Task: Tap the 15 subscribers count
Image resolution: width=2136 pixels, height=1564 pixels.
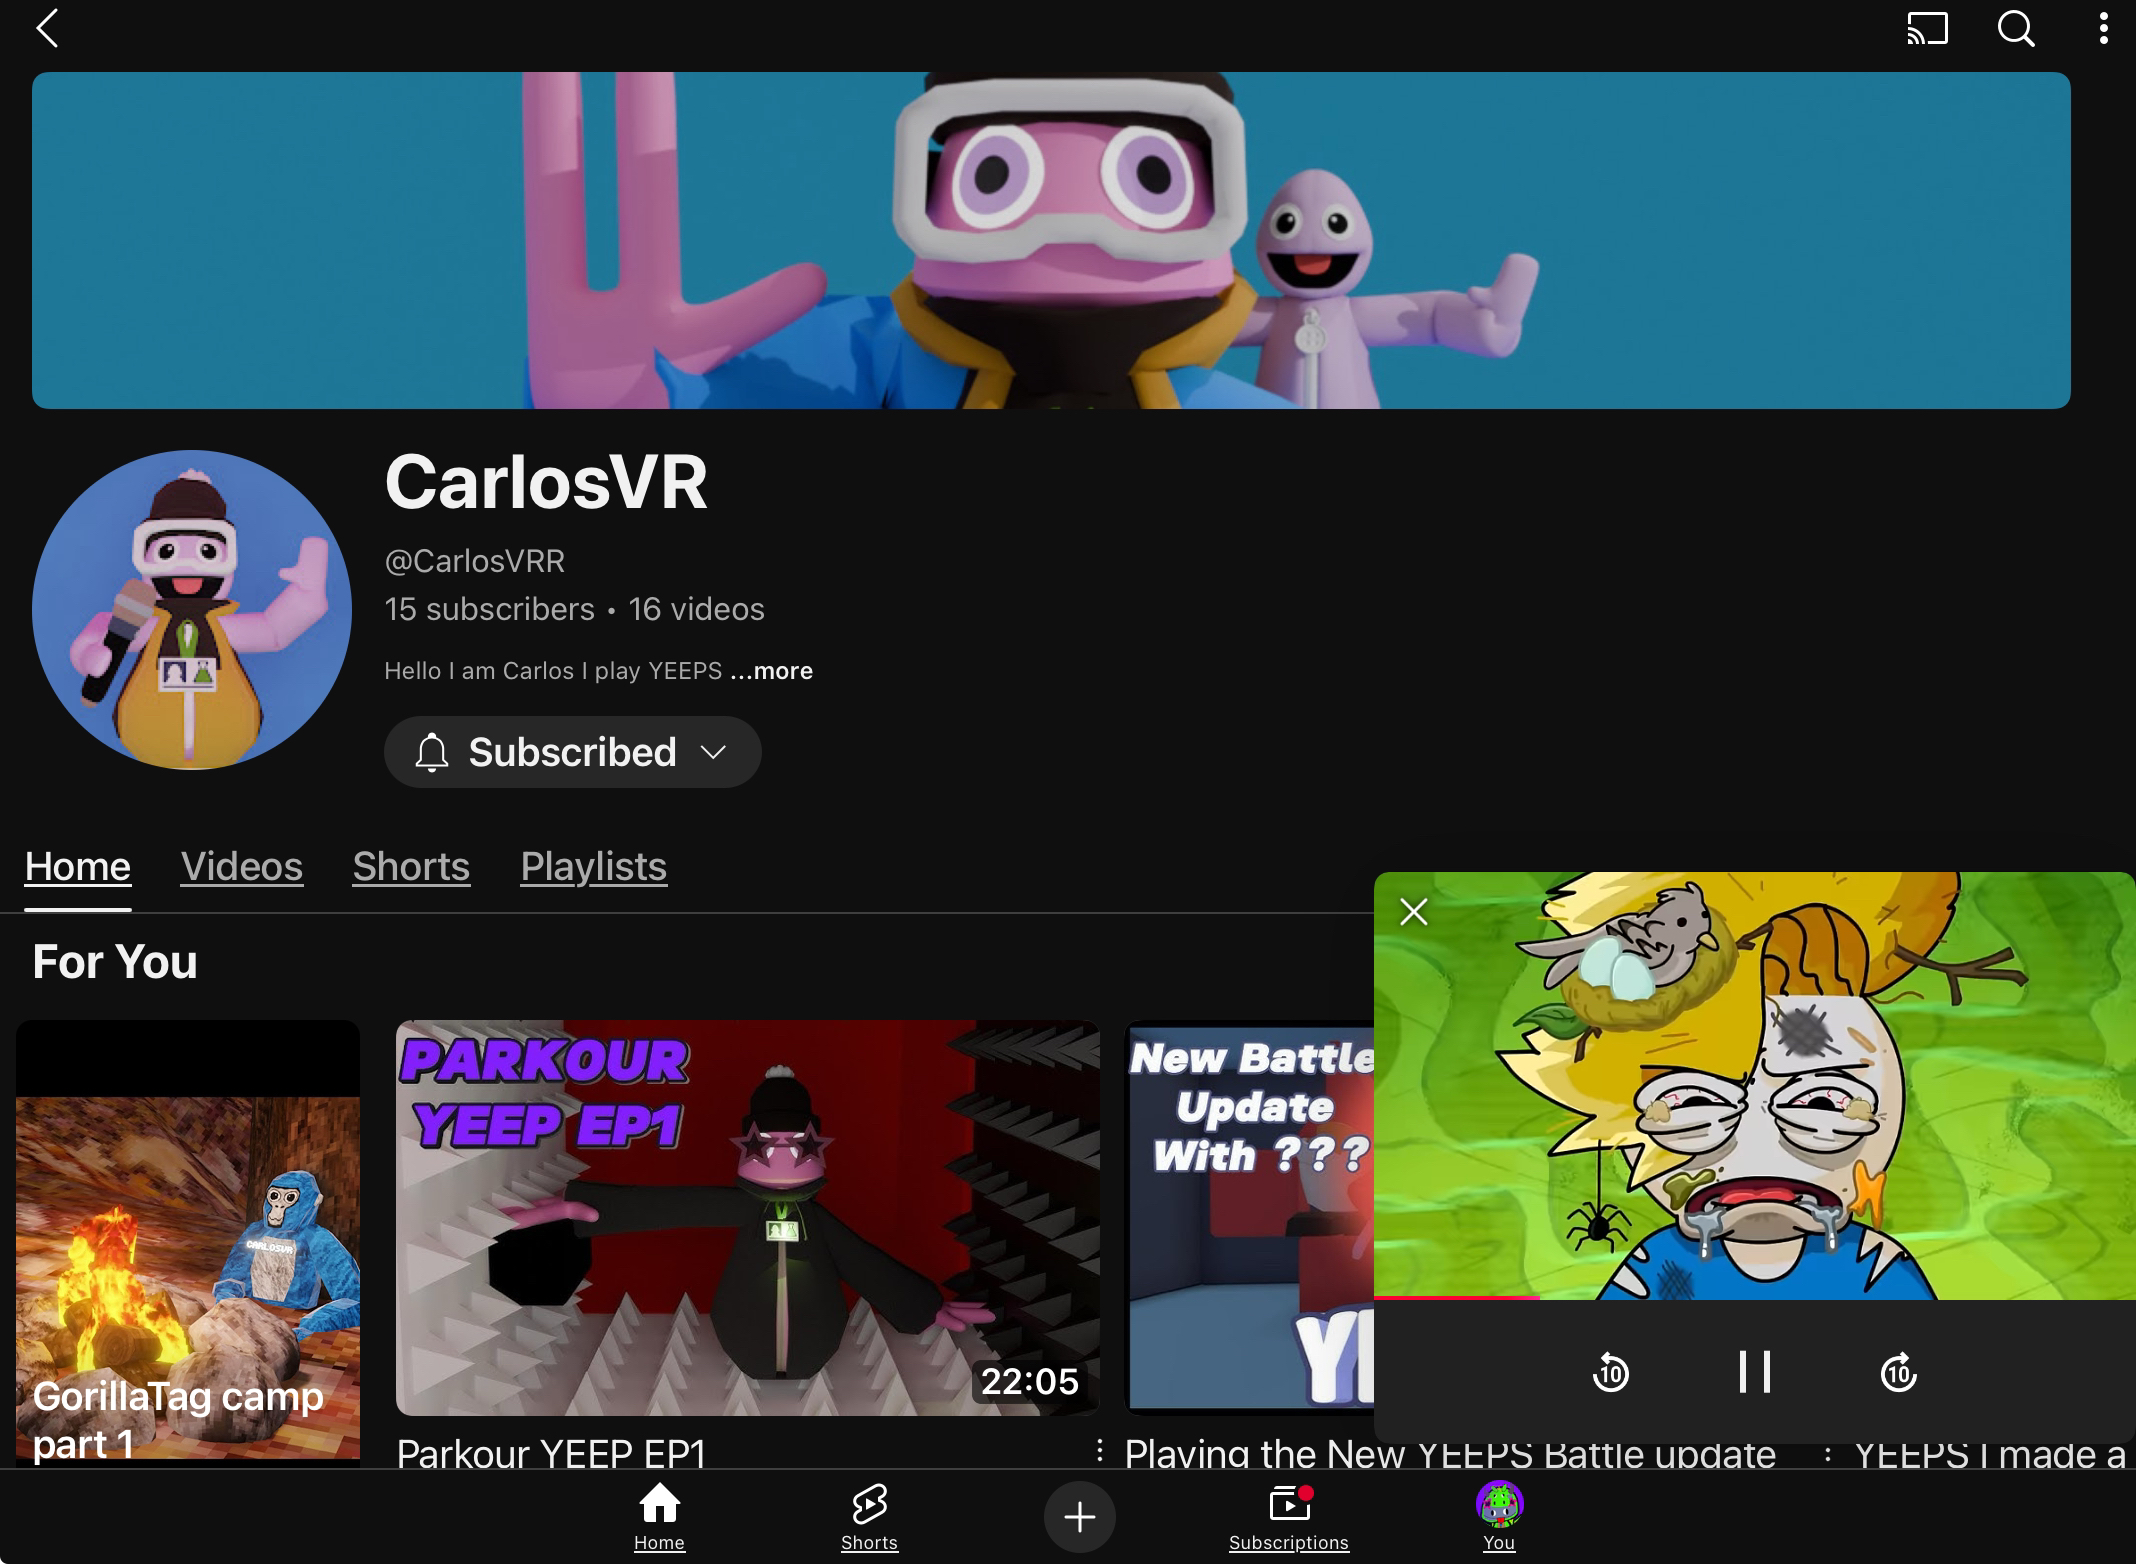Action: click(490, 609)
